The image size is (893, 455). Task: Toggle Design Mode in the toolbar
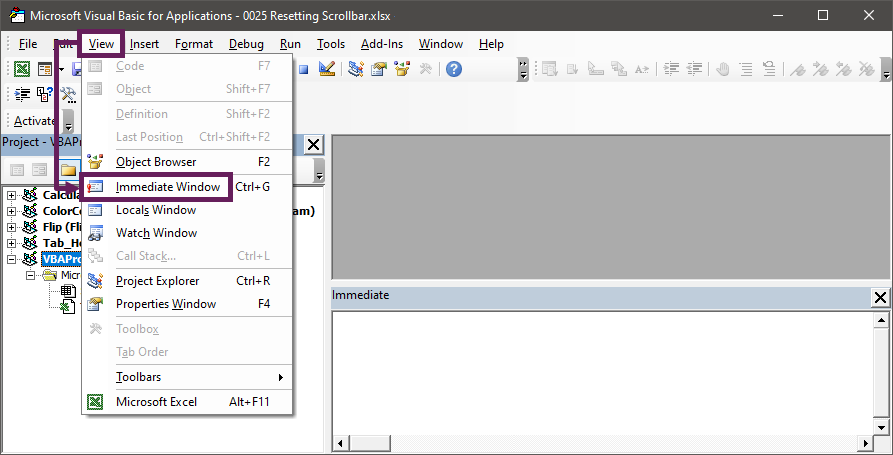tap(327, 69)
